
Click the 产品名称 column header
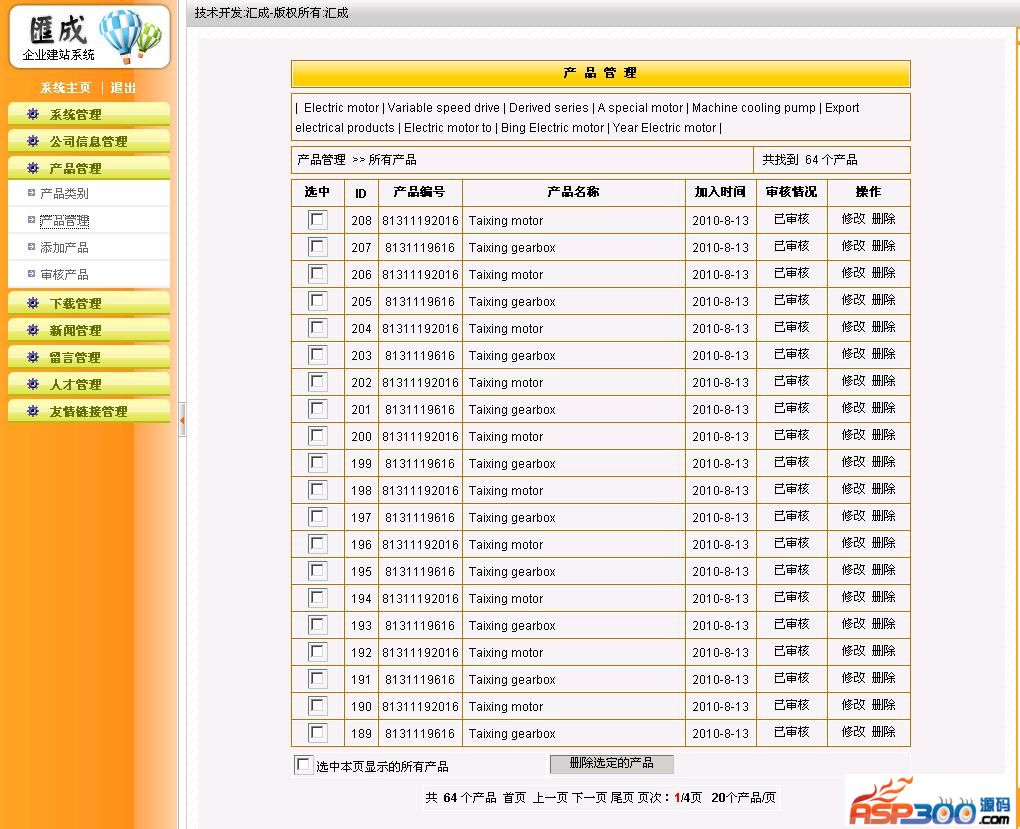click(573, 192)
